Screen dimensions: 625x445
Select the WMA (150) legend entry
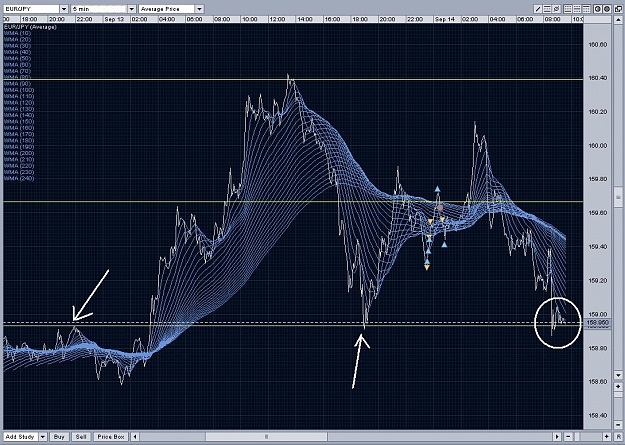pyautogui.click(x=19, y=122)
